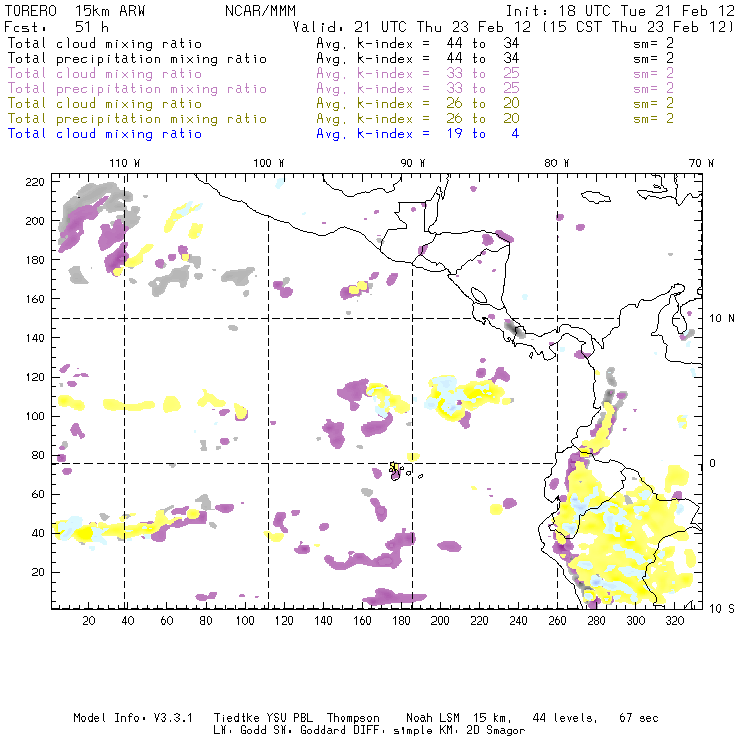Image resolution: width=740 pixels, height=740 pixels.
Task: Click the "Init: 18 UTC Tue 21 Feb 12" text
Action: tap(620, 11)
